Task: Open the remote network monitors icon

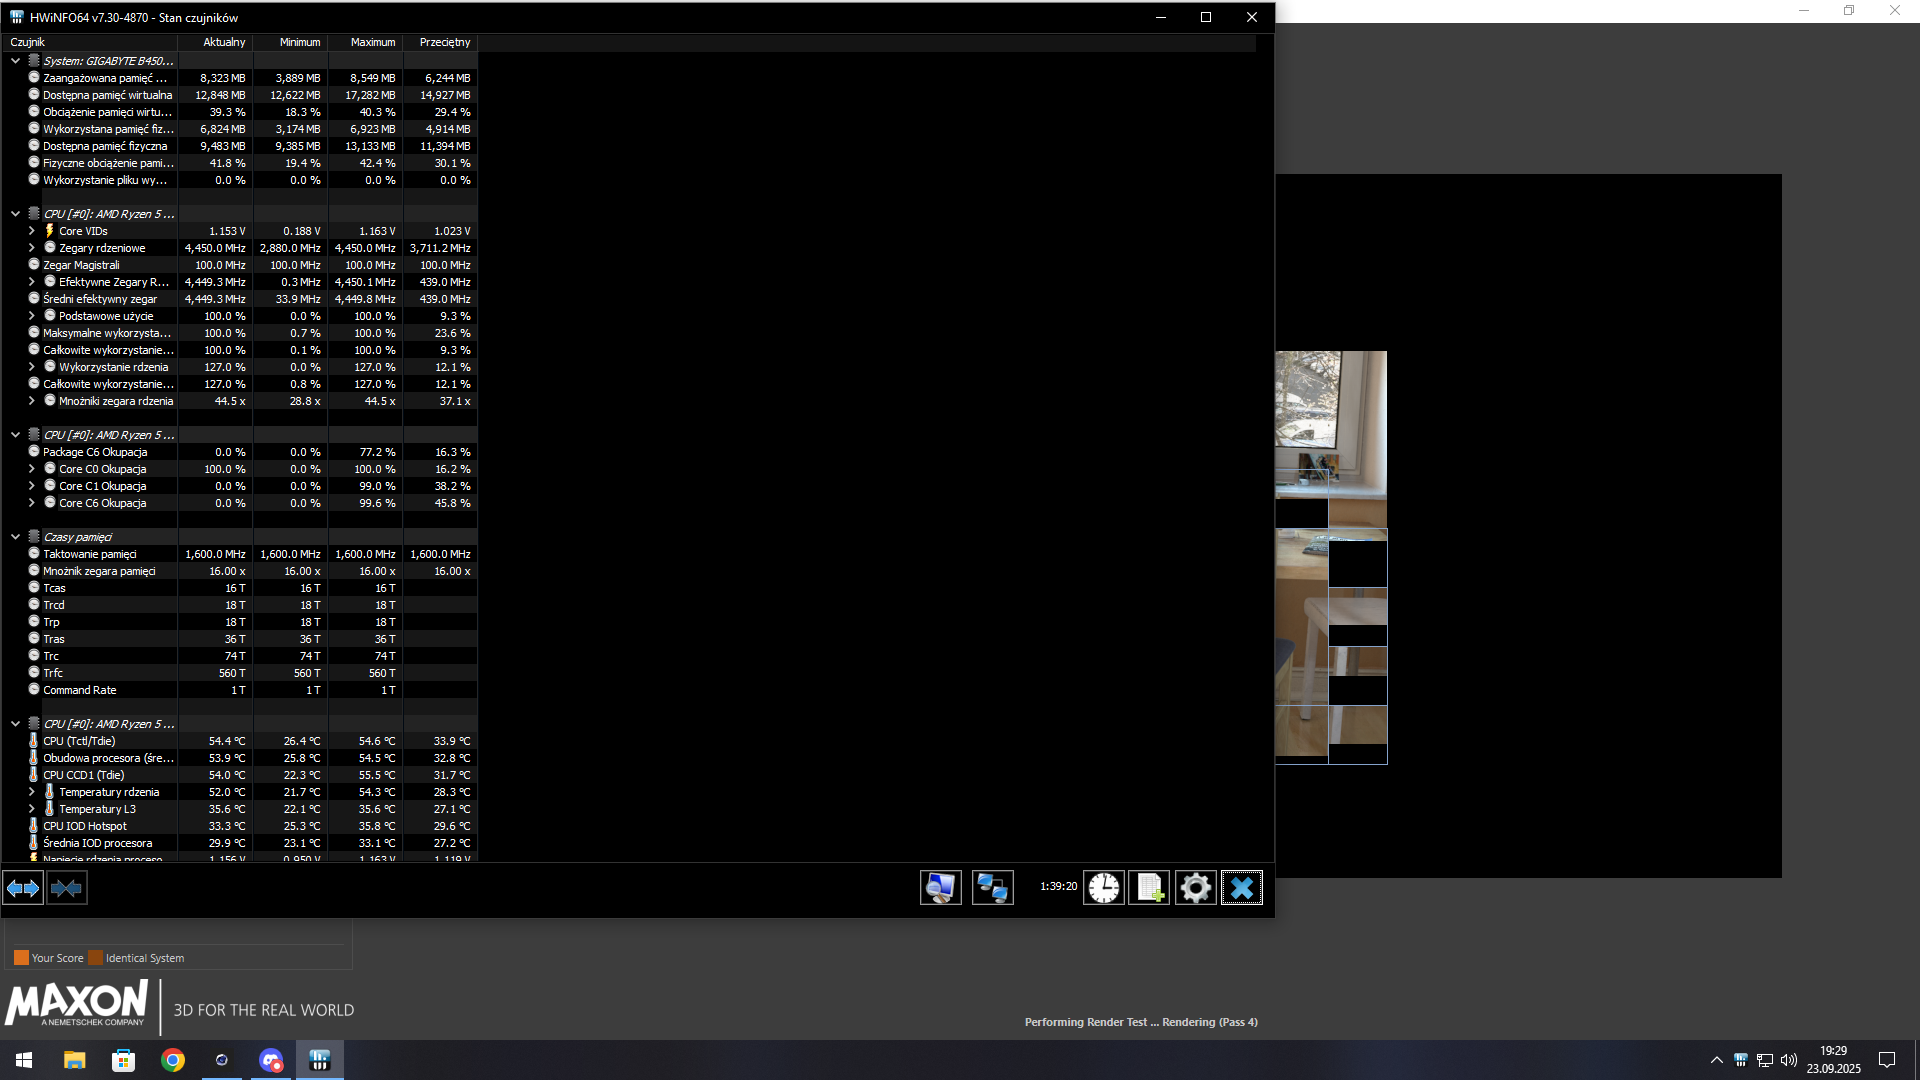Action: tap(992, 888)
